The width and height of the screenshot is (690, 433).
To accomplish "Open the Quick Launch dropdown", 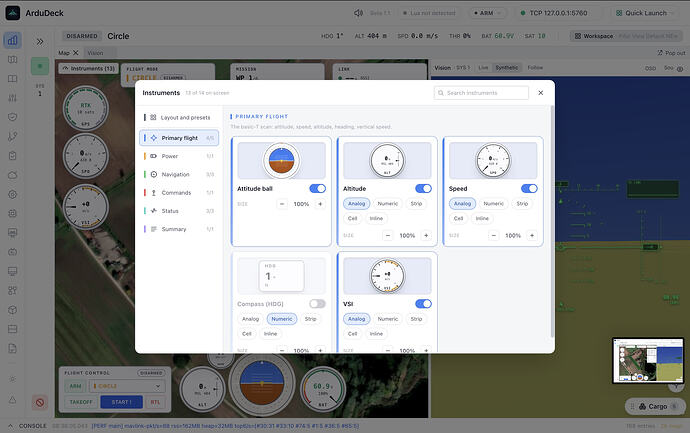I will tap(644, 13).
